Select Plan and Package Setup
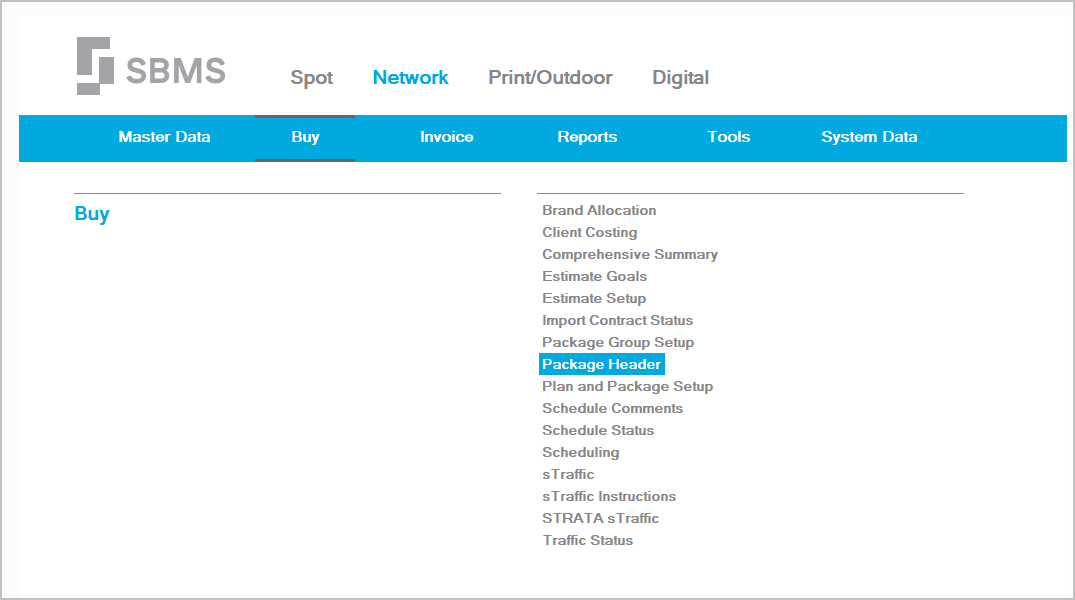The height and width of the screenshot is (600, 1075). pyautogui.click(x=628, y=386)
